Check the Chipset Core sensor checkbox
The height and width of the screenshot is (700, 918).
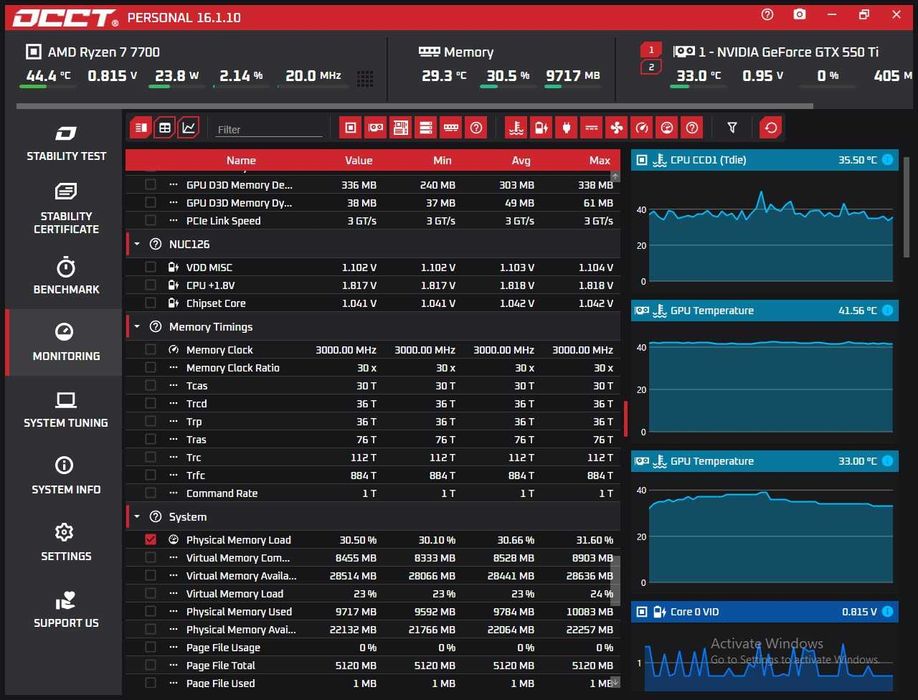[150, 303]
